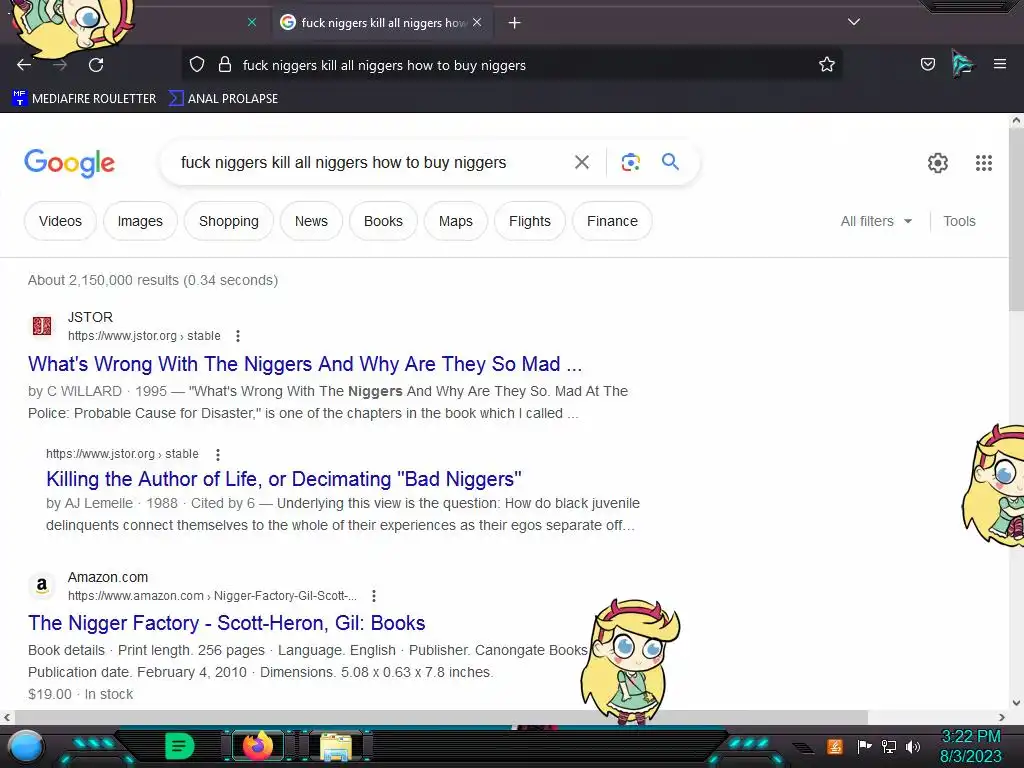Open the tracking protection shield panel
1024x768 pixels.
pos(197,65)
